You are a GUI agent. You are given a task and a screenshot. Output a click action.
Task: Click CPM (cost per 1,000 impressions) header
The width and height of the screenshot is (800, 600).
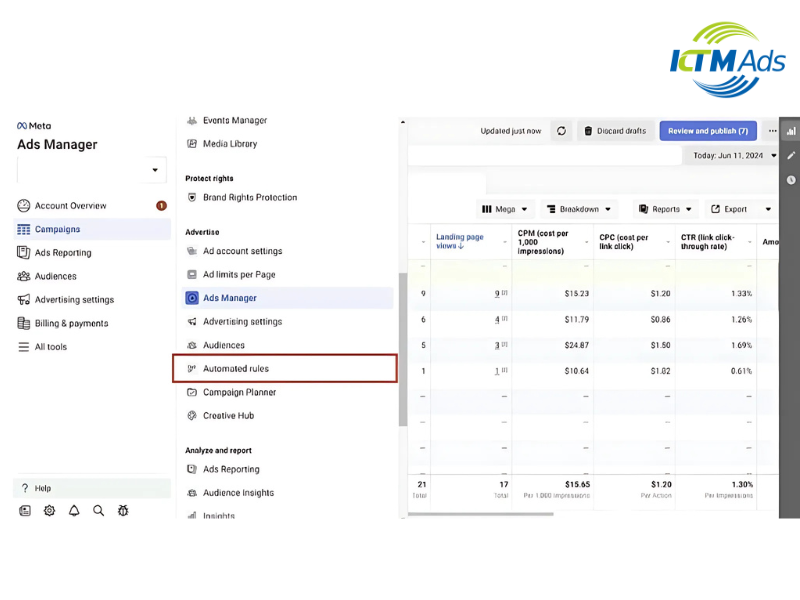pos(543,242)
